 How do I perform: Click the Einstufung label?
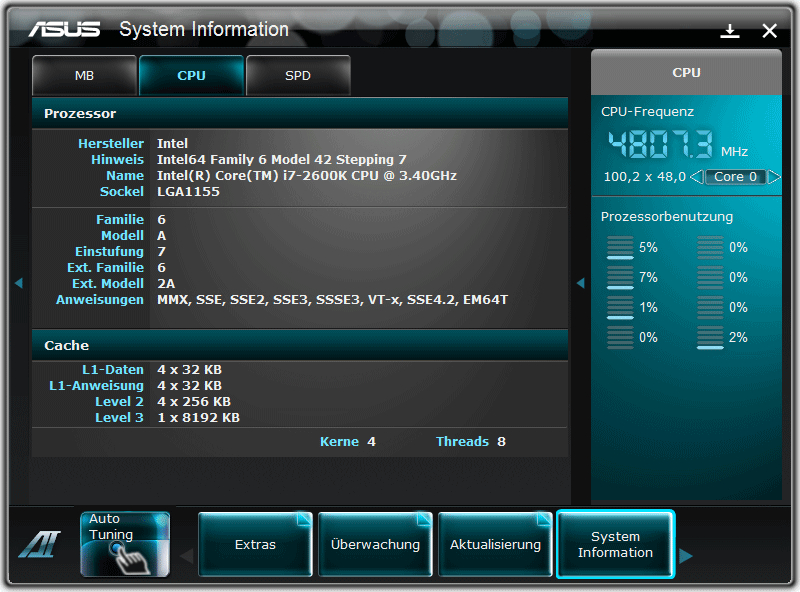(109, 252)
